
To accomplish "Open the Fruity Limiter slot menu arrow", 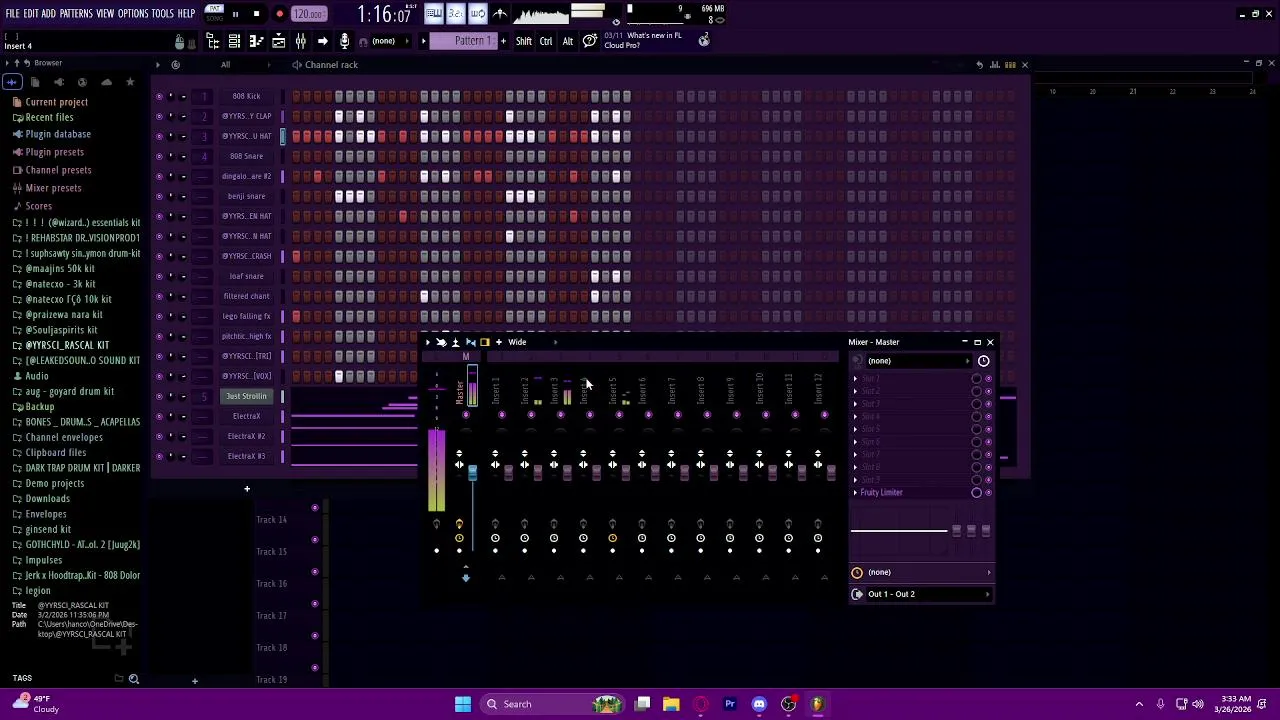I will 855,492.
